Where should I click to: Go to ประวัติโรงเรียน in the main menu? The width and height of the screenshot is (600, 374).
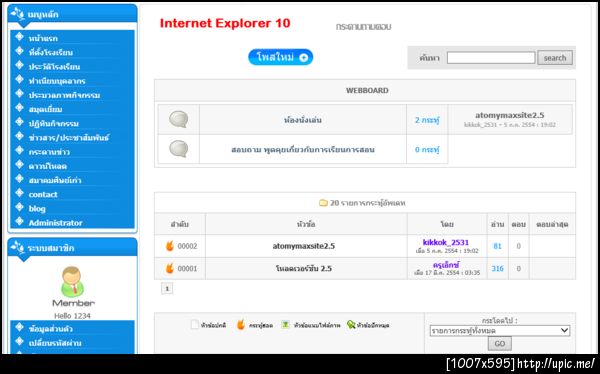coord(54,67)
